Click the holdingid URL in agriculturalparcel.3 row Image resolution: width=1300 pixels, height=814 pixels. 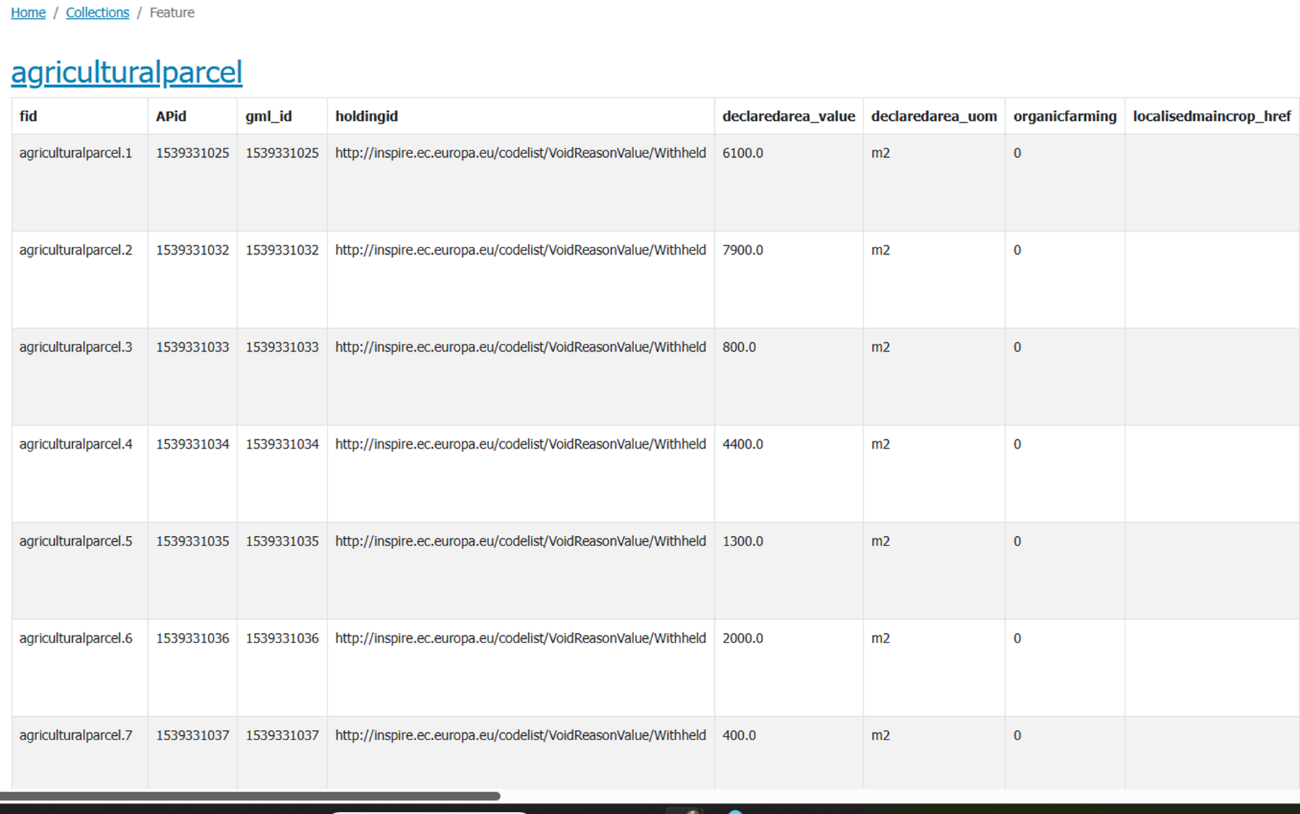coord(520,347)
